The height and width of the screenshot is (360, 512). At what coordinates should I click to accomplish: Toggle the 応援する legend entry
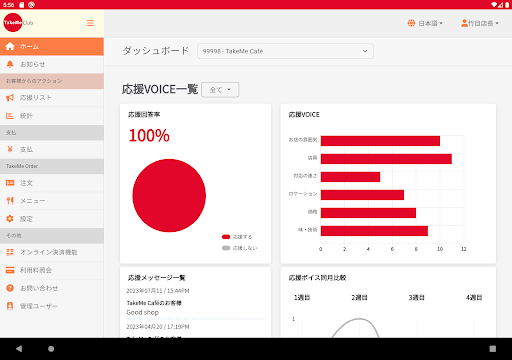(237, 237)
